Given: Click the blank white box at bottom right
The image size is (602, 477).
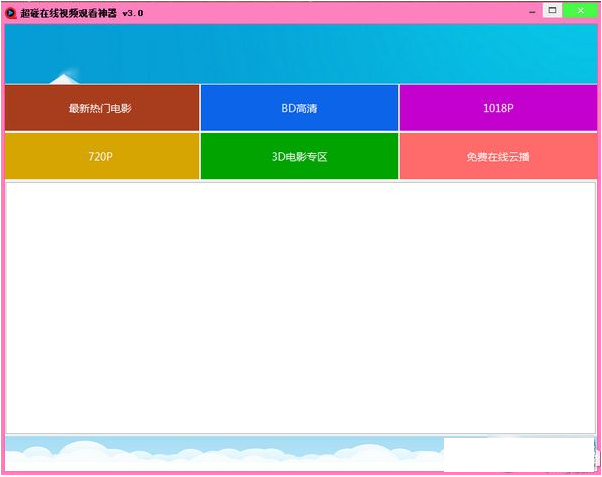Looking at the screenshot, I should click(x=518, y=452).
